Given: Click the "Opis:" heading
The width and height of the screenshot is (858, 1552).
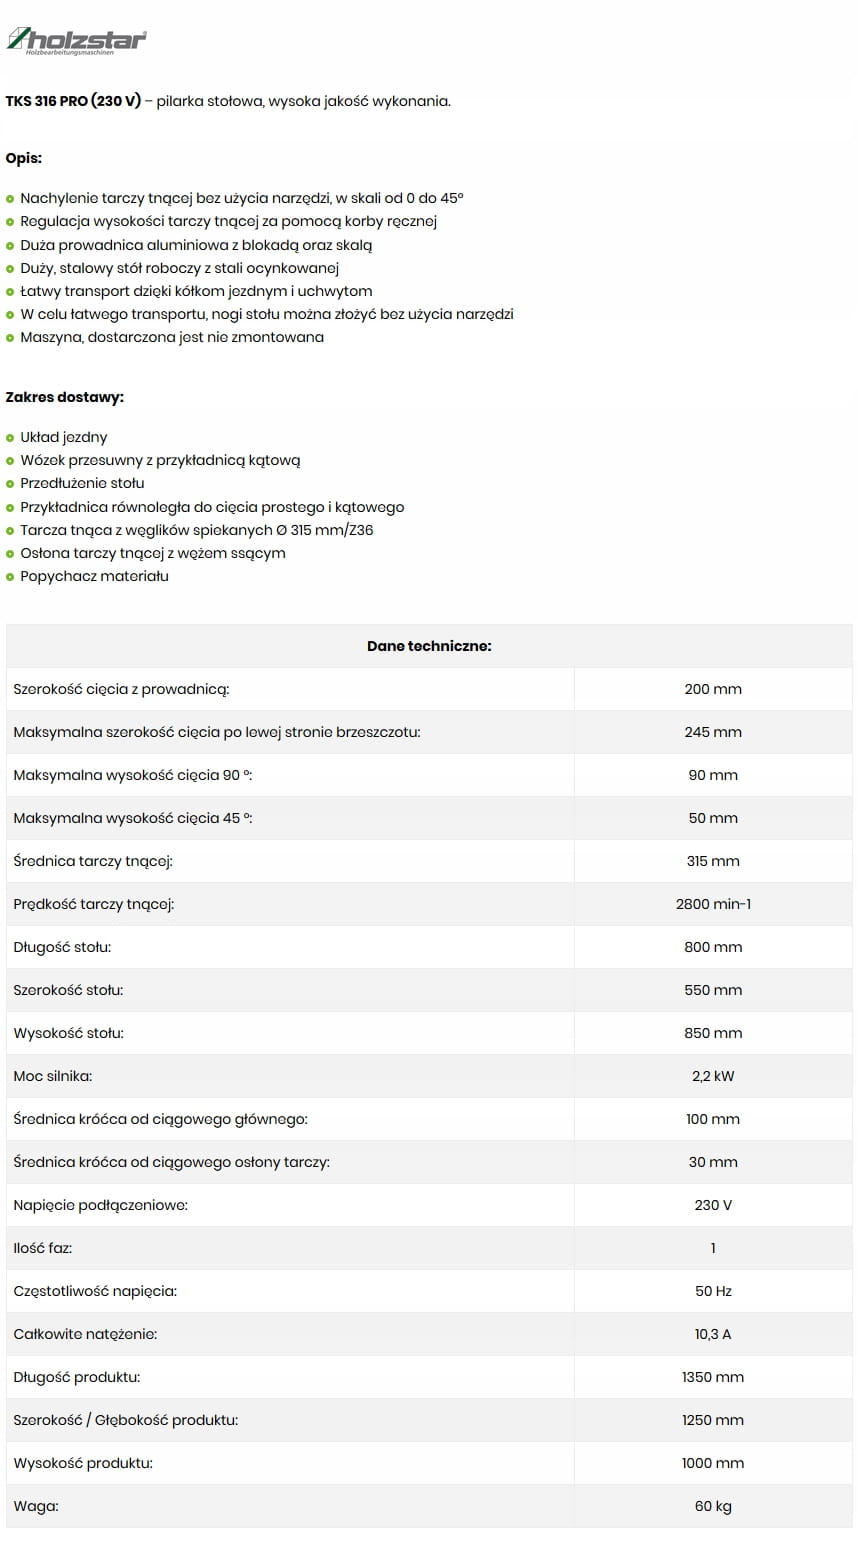Looking at the screenshot, I should pos(24,158).
